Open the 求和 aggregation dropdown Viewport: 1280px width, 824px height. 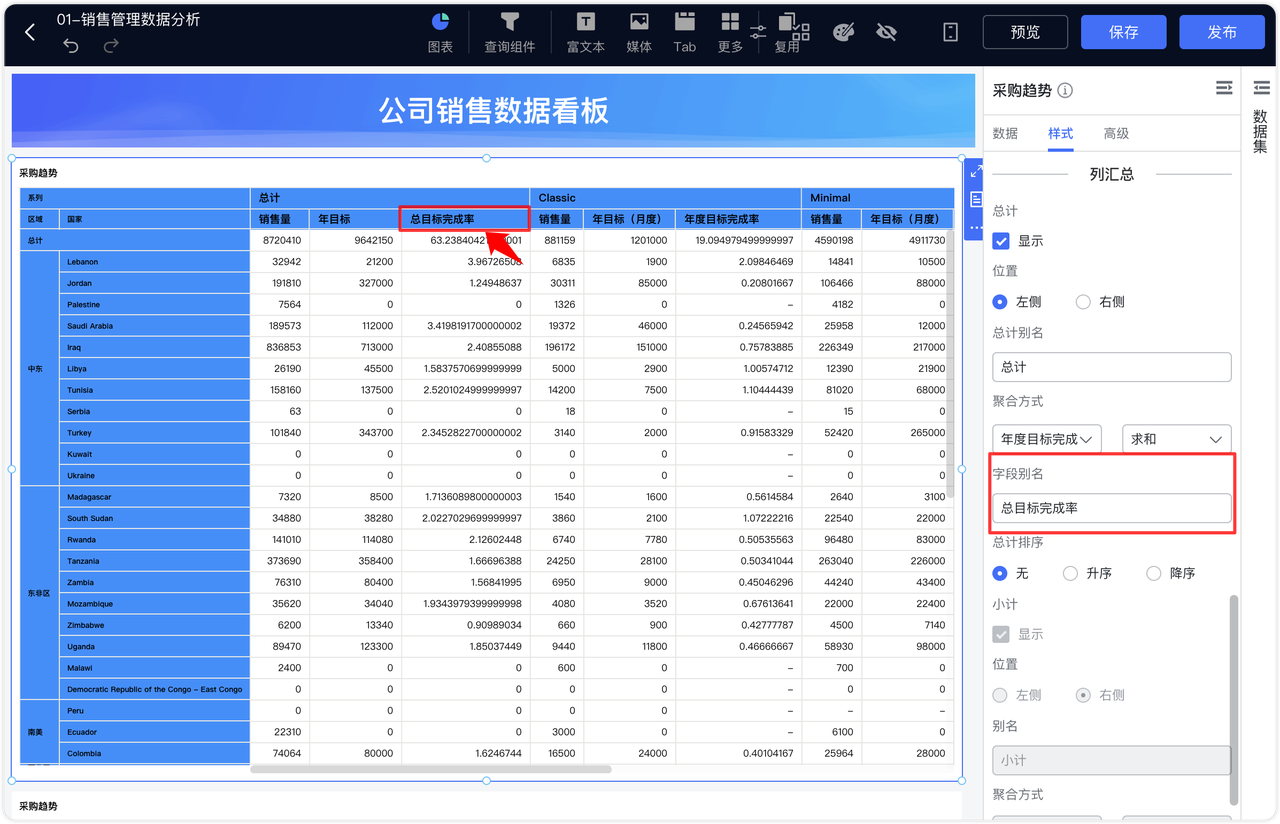click(x=1176, y=439)
